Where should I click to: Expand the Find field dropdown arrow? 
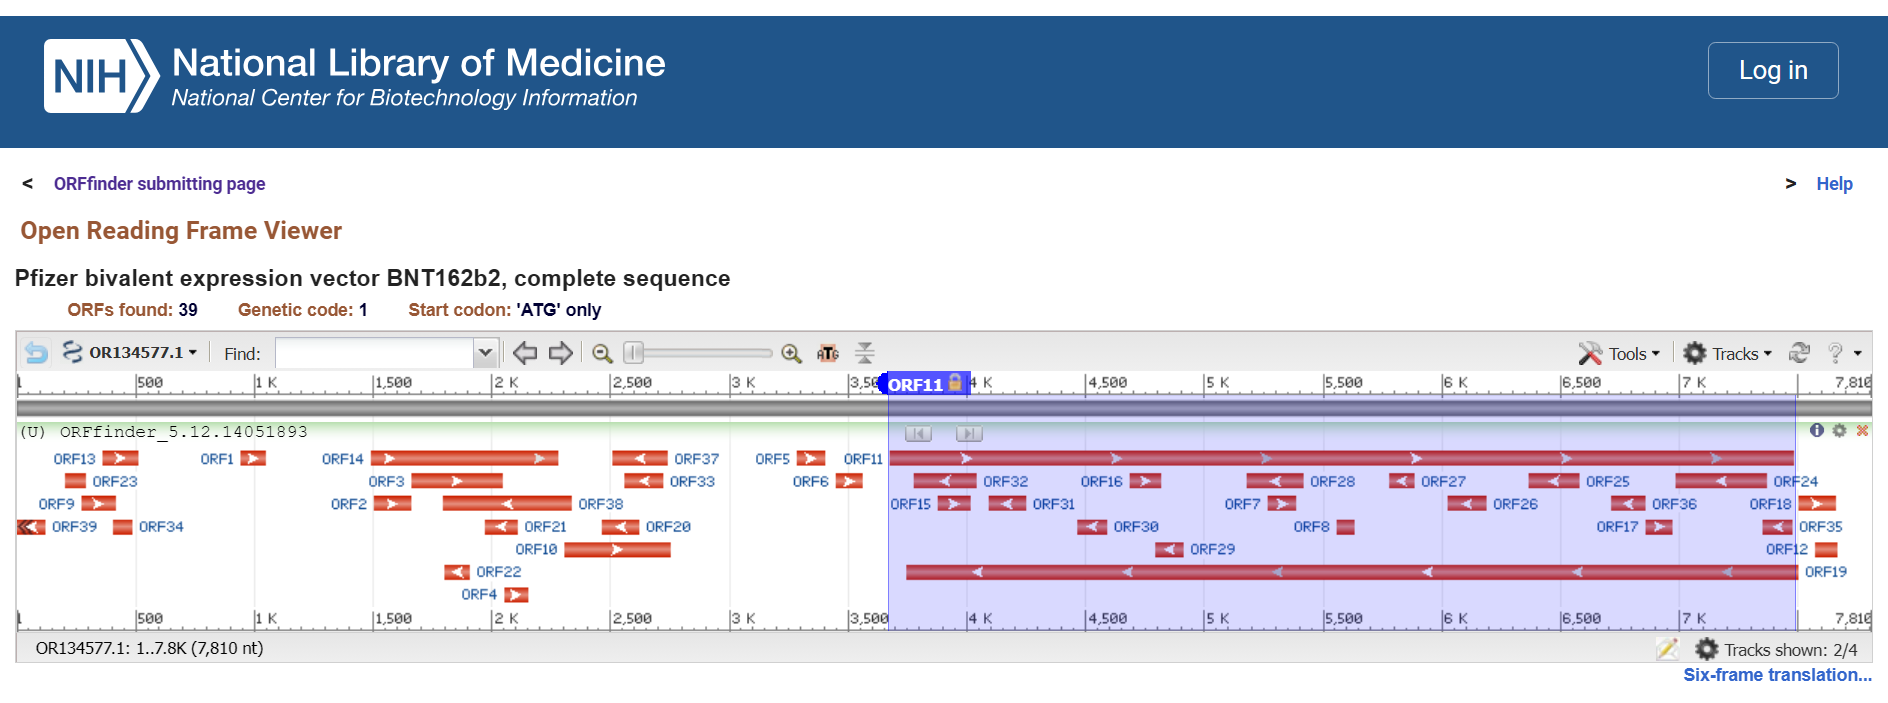485,353
